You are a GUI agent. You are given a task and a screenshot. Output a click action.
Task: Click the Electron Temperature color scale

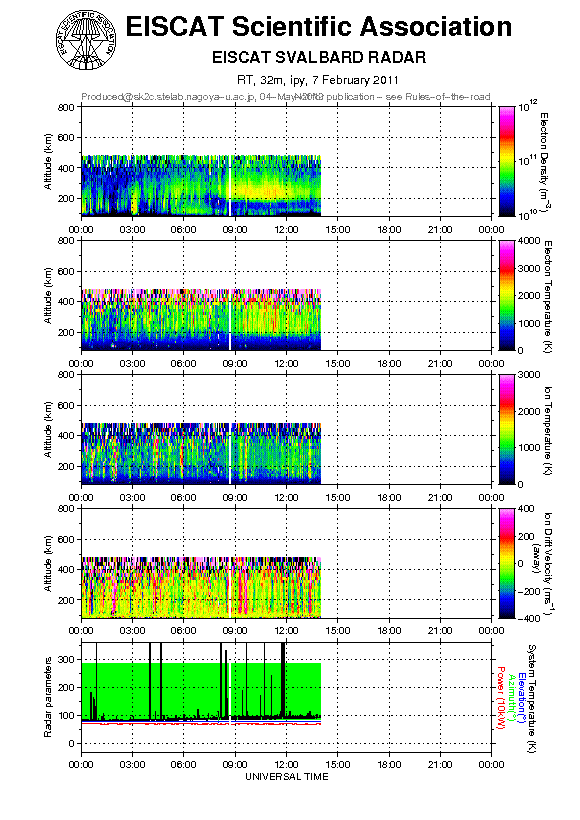[x=507, y=295]
